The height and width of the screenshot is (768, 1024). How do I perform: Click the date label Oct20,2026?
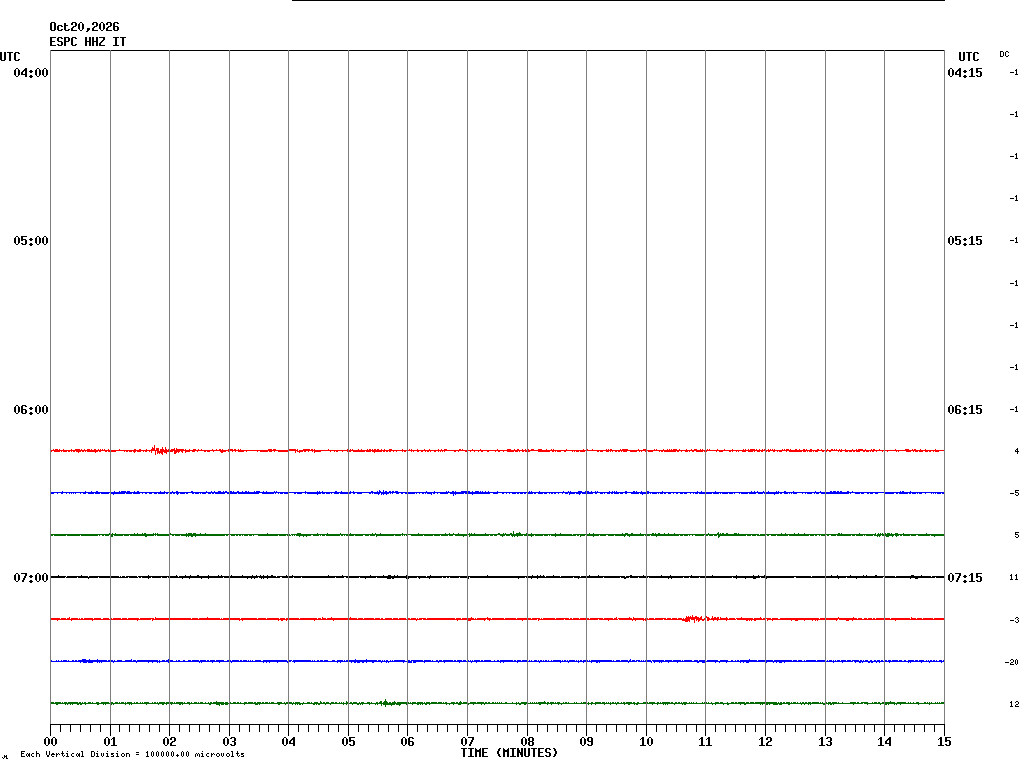point(84,27)
